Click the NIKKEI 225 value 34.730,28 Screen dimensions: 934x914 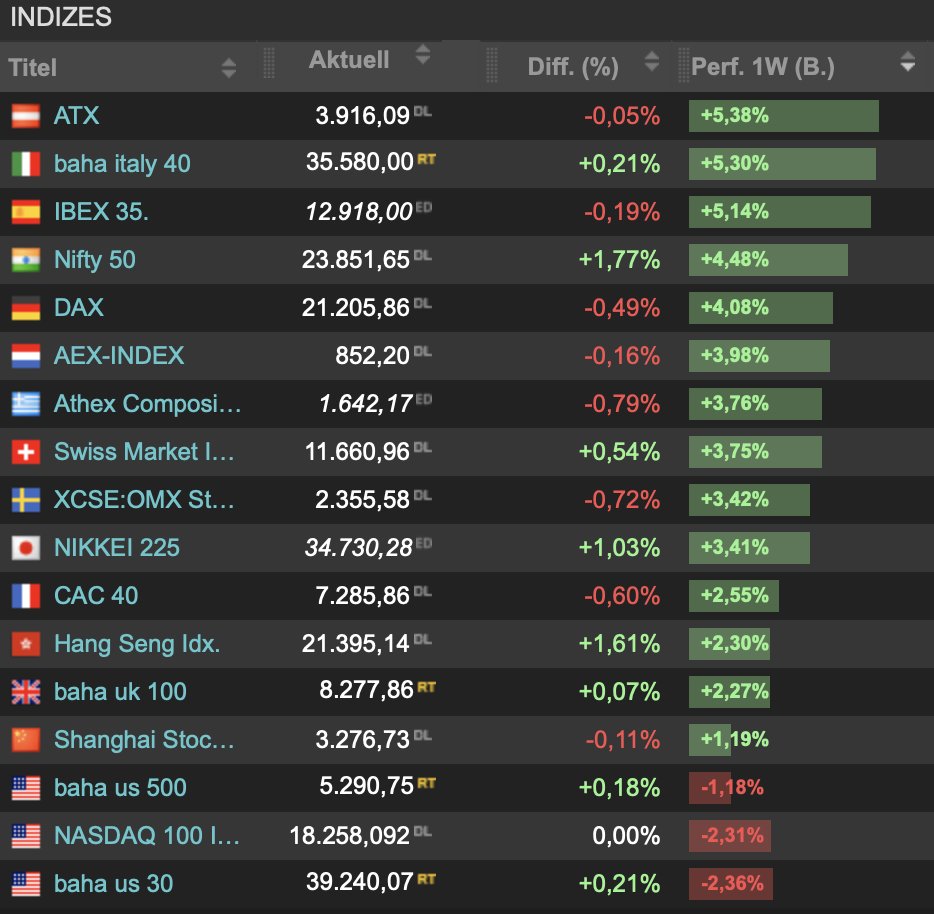359,548
